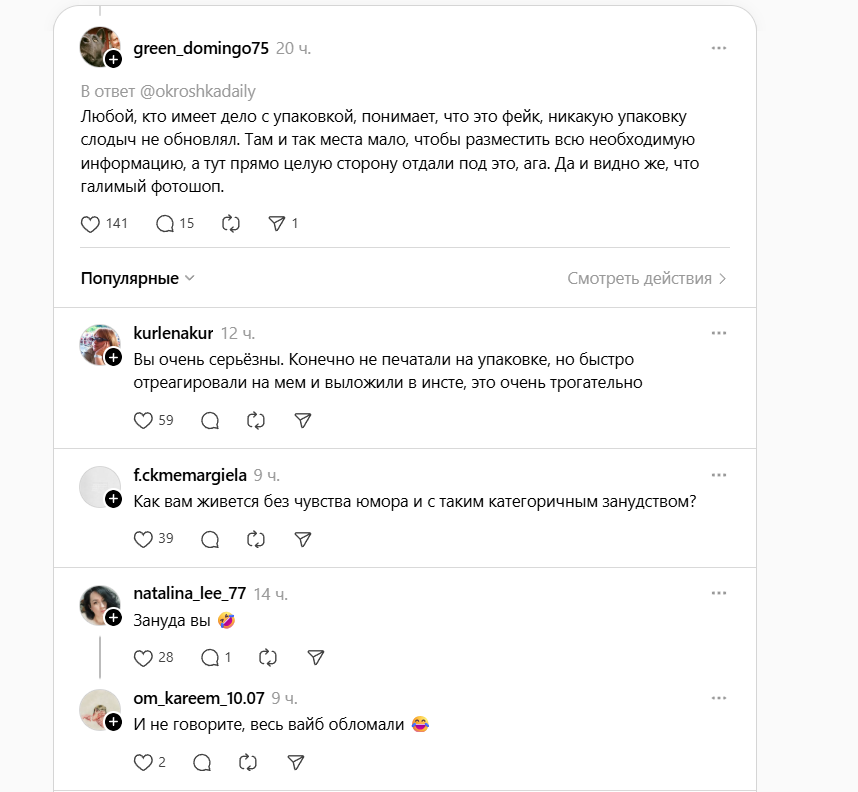The image size is (858, 792).
Task: Open Смотреть действия activity link
Action: point(646,279)
